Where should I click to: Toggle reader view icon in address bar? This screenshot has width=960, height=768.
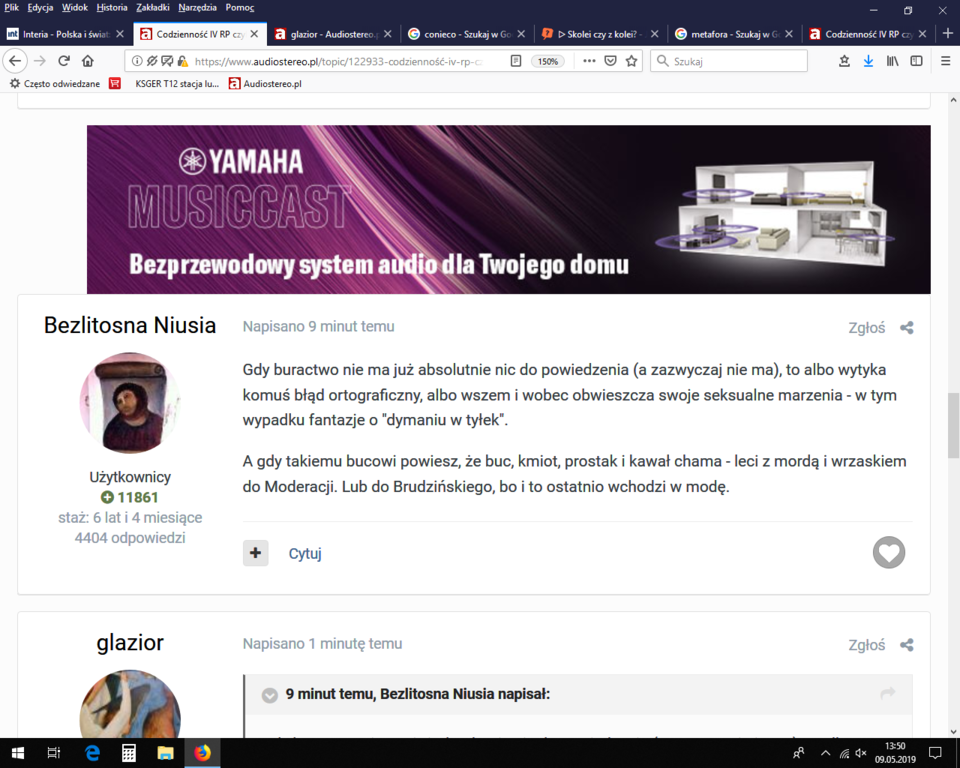(x=516, y=61)
